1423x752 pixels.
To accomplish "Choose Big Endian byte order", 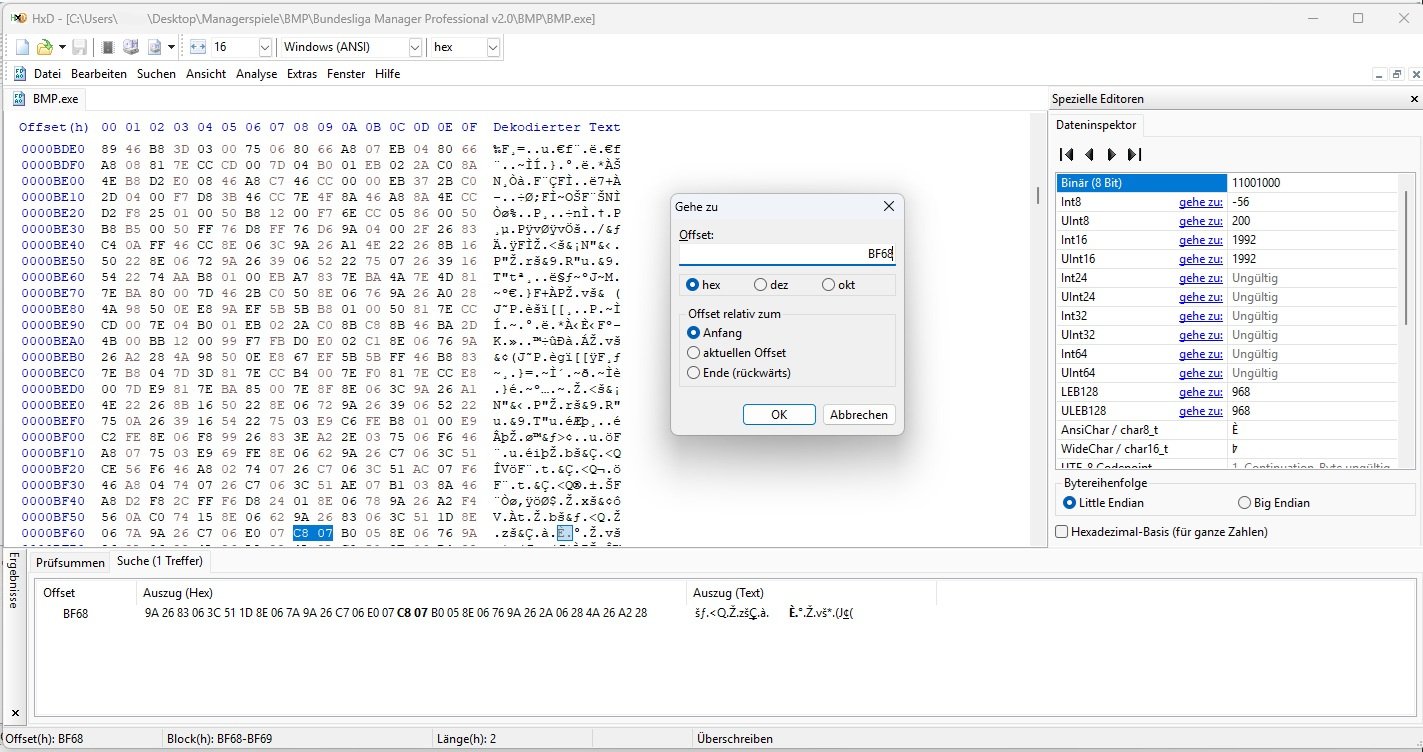I will click(x=1244, y=503).
